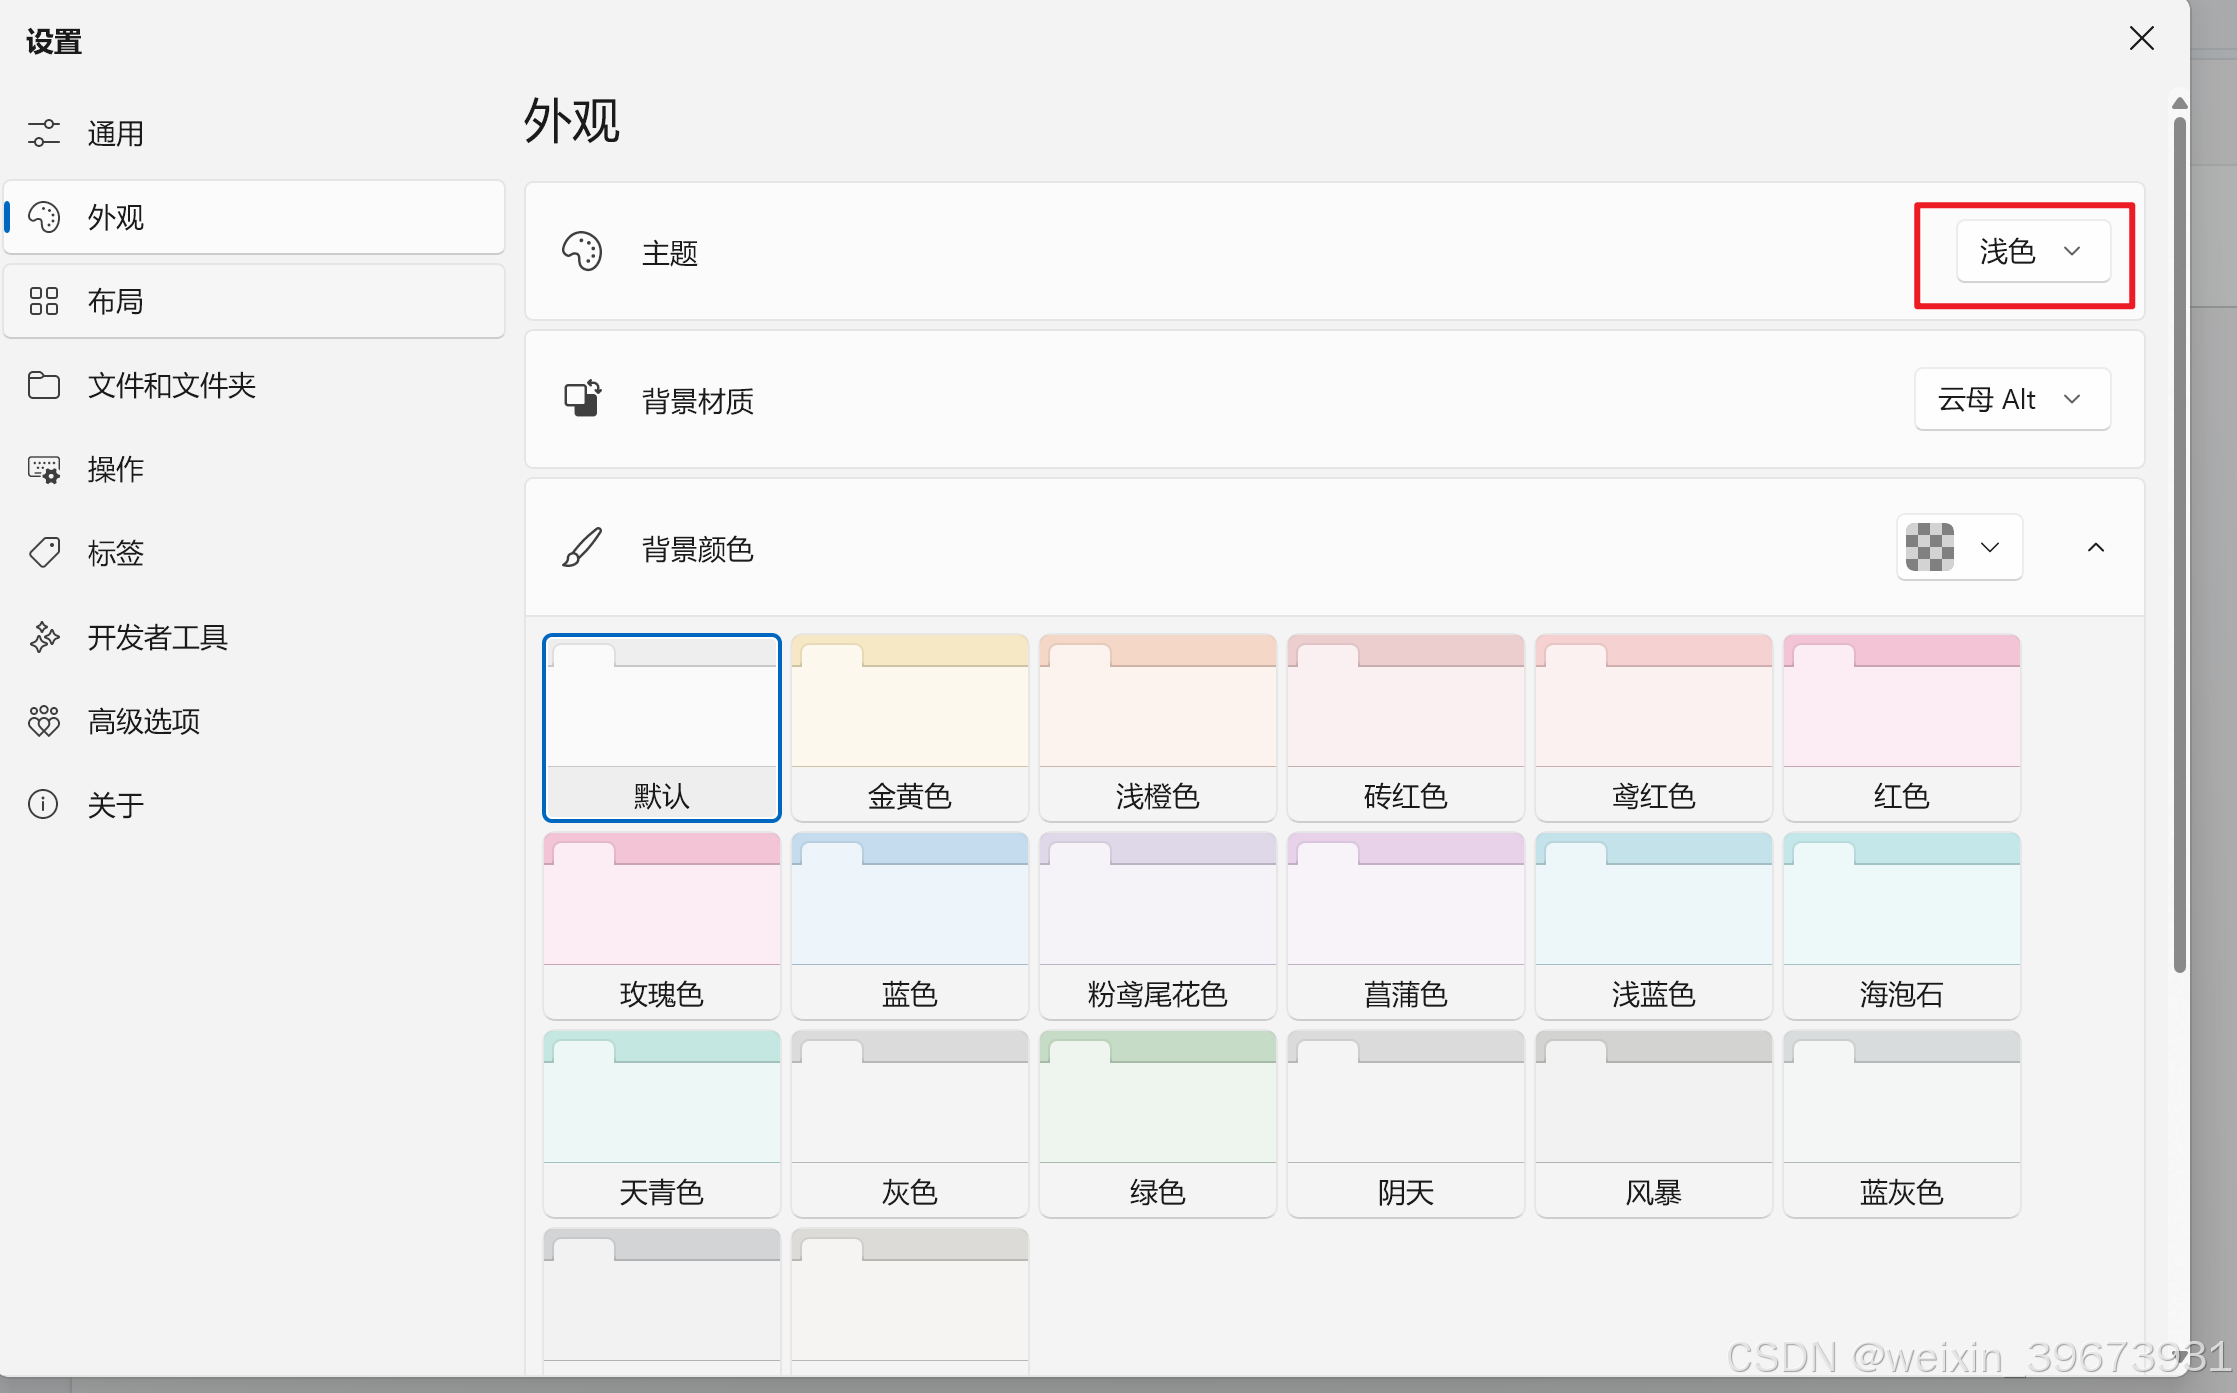The width and height of the screenshot is (2237, 1393).
Task: Open the 背景材质 dropdown showing 云母 Alt
Action: coord(2011,399)
